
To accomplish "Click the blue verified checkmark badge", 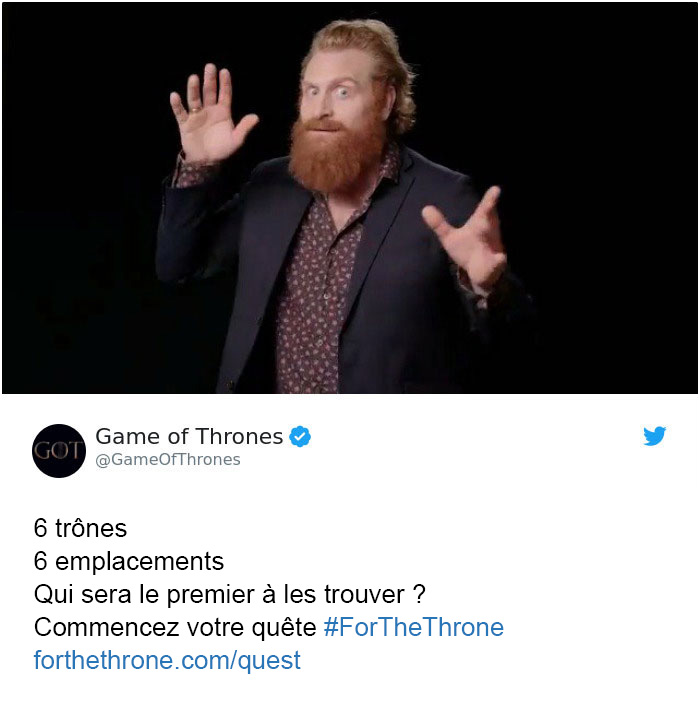I will (300, 436).
